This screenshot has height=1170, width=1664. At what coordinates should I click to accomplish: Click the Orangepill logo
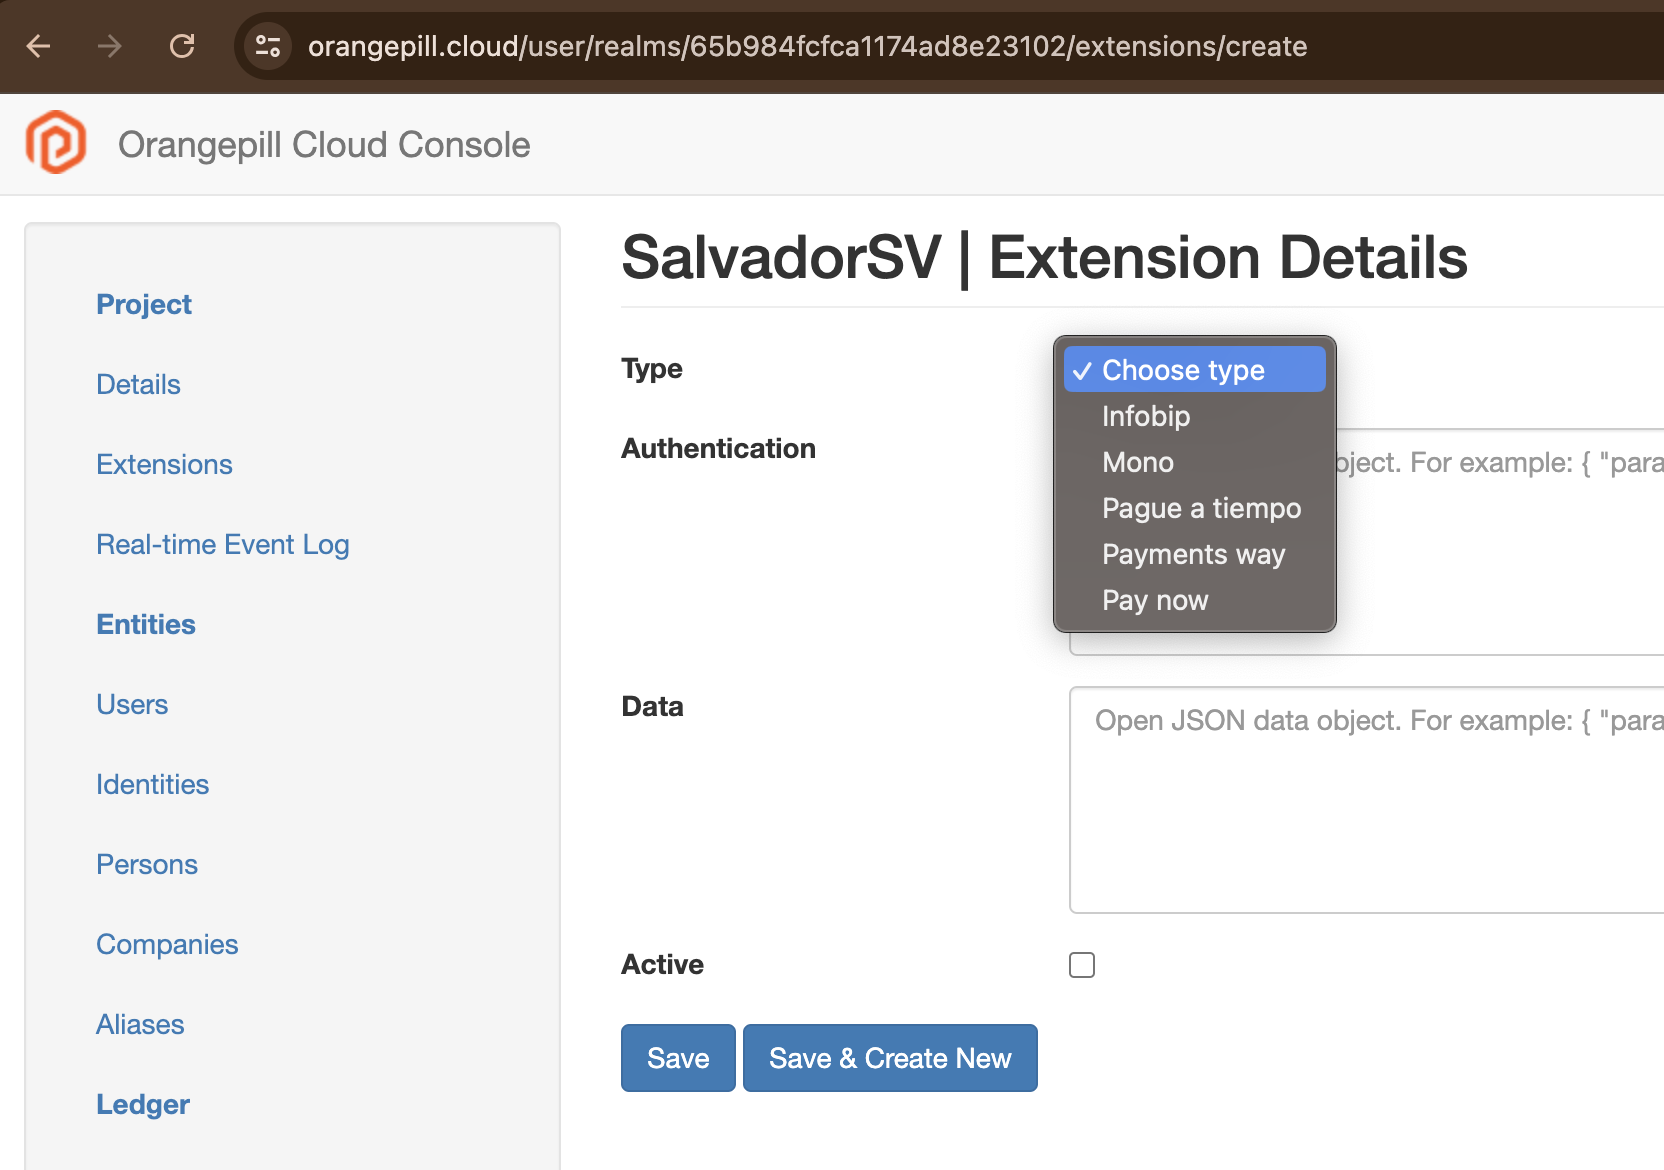coord(56,143)
